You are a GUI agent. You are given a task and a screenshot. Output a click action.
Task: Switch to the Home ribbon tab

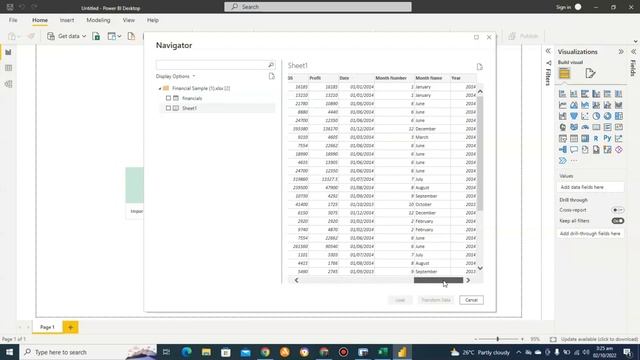pos(40,20)
